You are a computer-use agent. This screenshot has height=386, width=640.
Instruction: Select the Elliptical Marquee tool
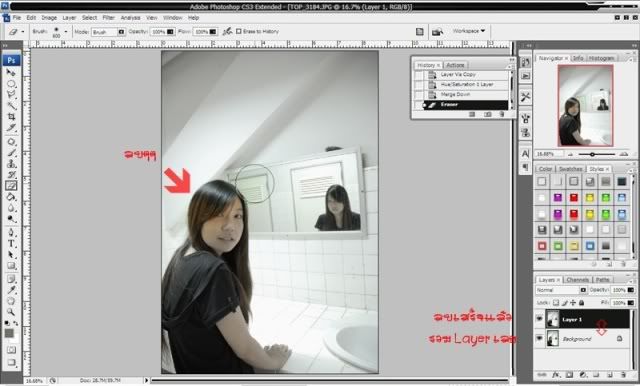11,84
